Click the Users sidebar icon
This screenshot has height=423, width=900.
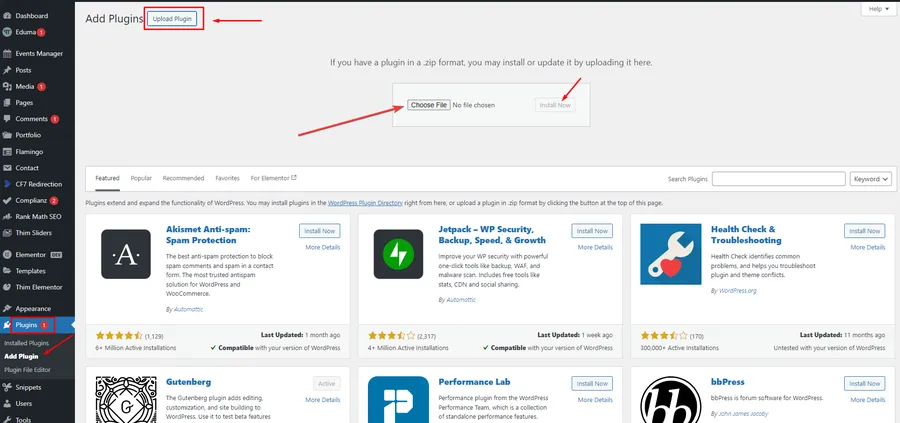7,403
